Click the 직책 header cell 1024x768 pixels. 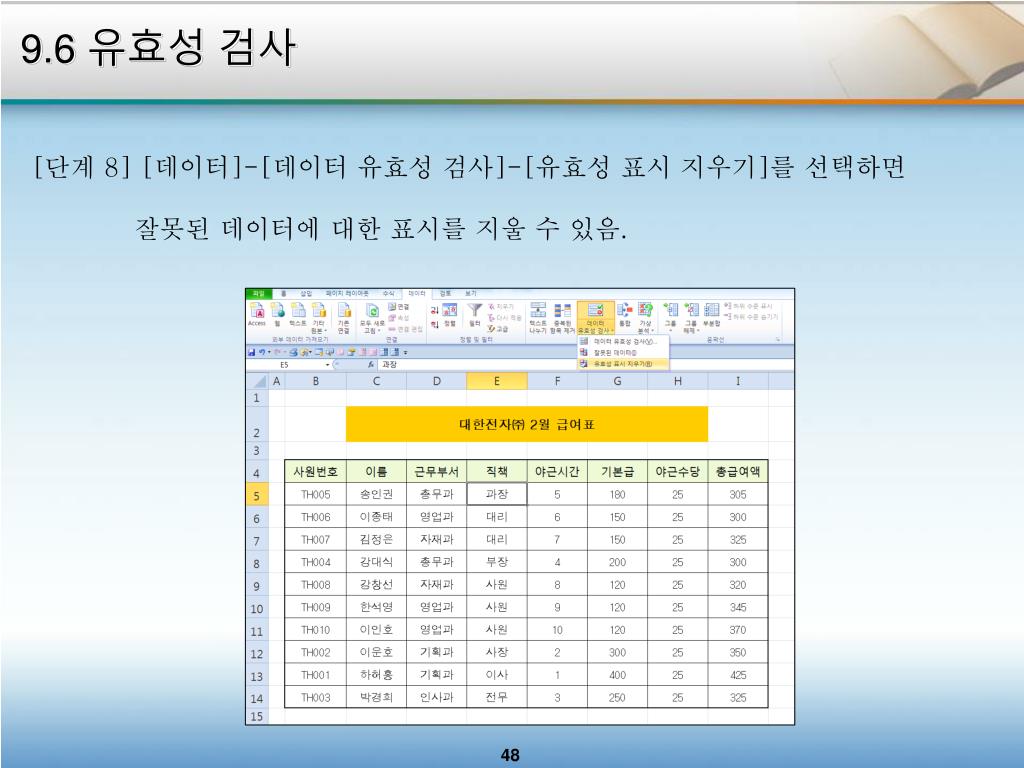(497, 472)
